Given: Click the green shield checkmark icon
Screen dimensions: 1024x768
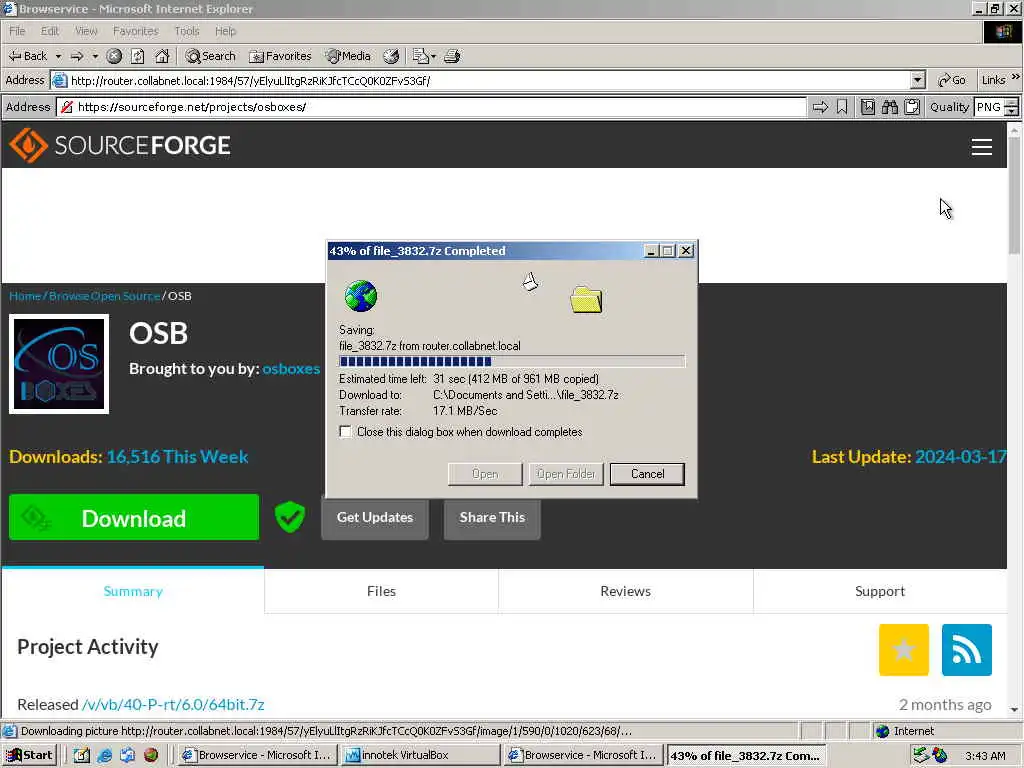Looking at the screenshot, I should [x=290, y=517].
